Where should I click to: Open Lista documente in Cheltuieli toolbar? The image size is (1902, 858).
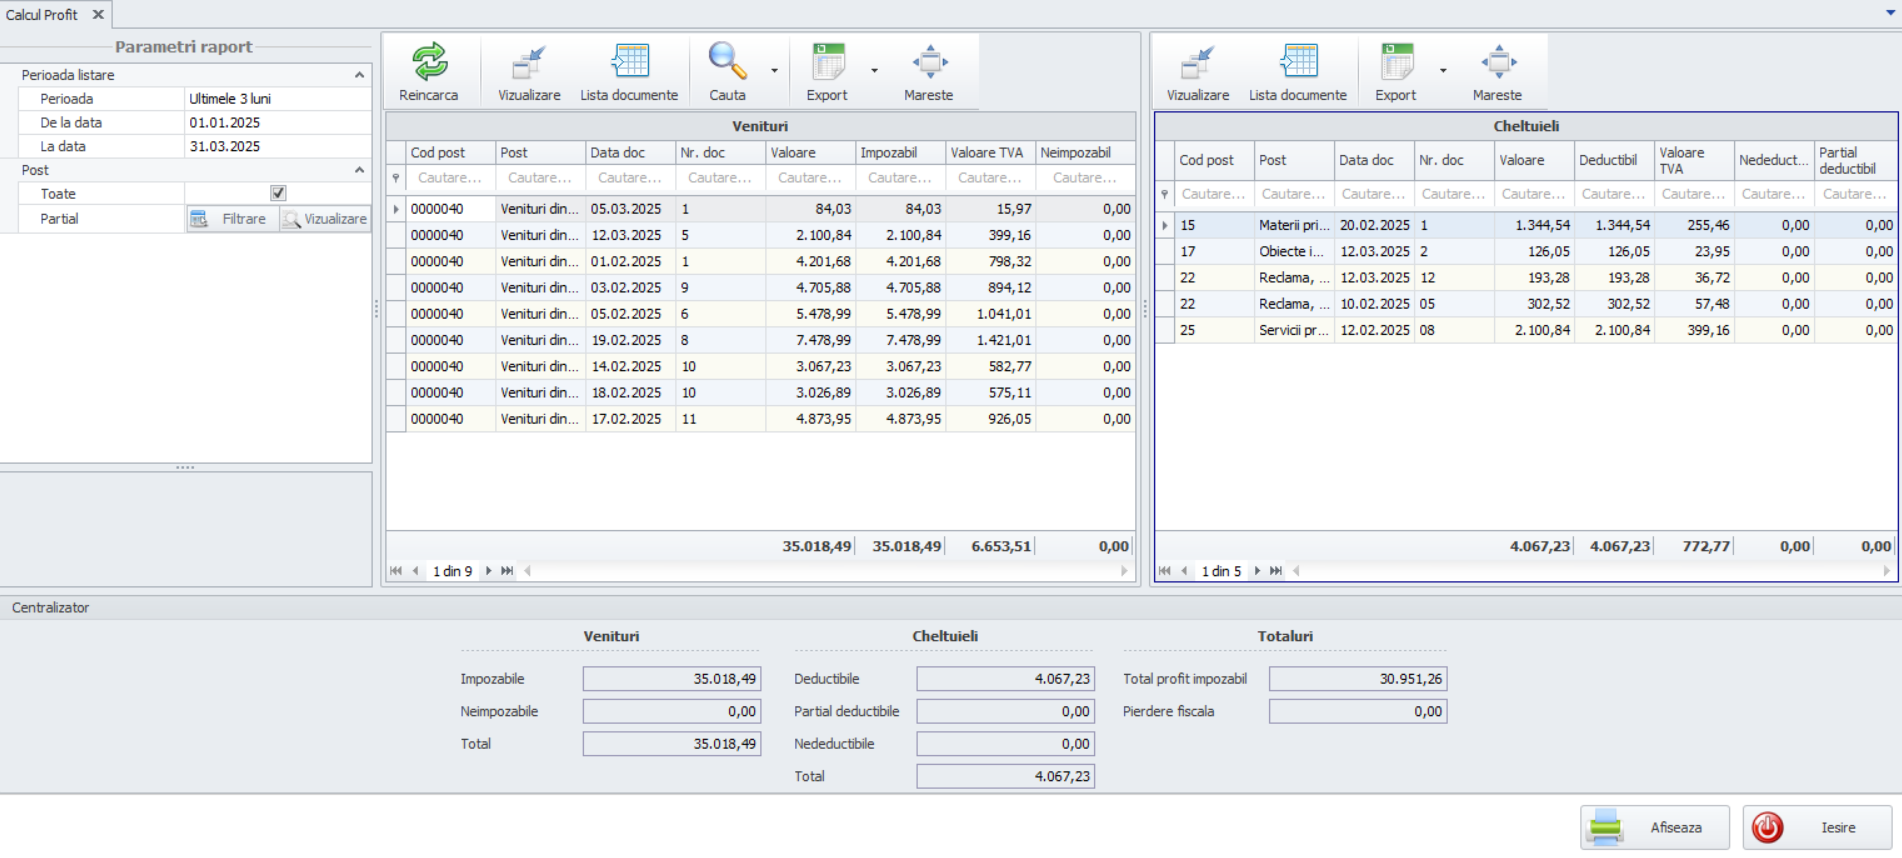point(1297,72)
